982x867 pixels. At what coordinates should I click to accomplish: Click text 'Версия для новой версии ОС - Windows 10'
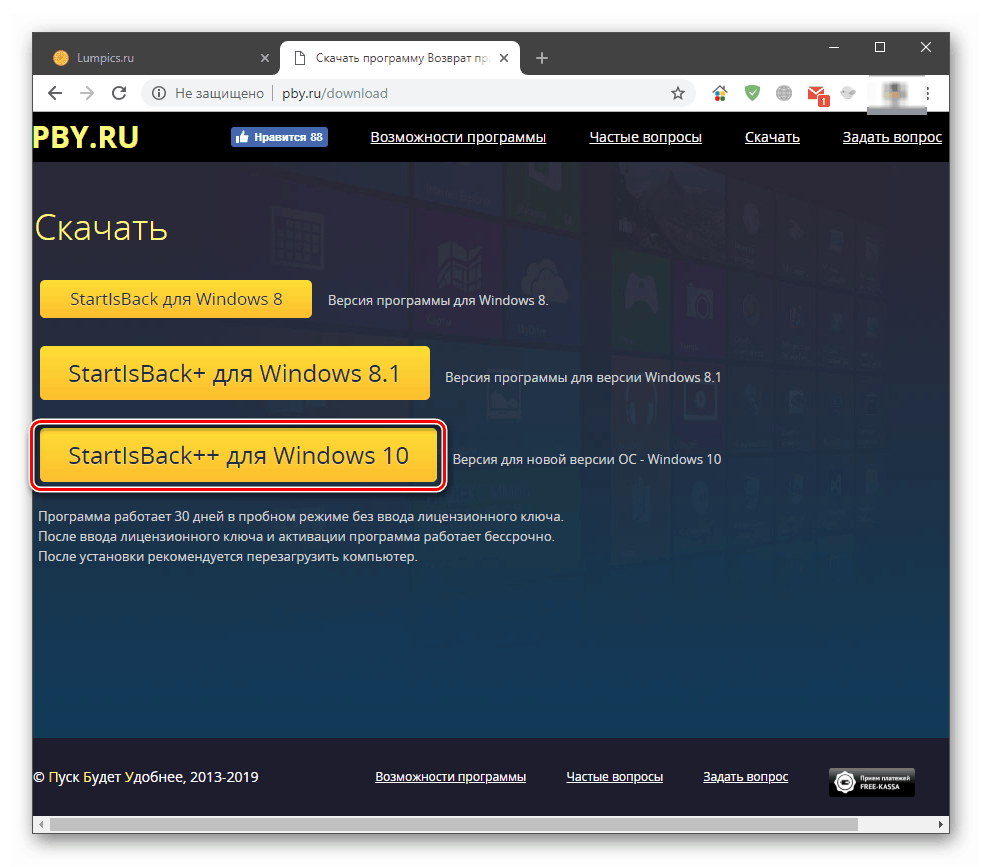(587, 460)
